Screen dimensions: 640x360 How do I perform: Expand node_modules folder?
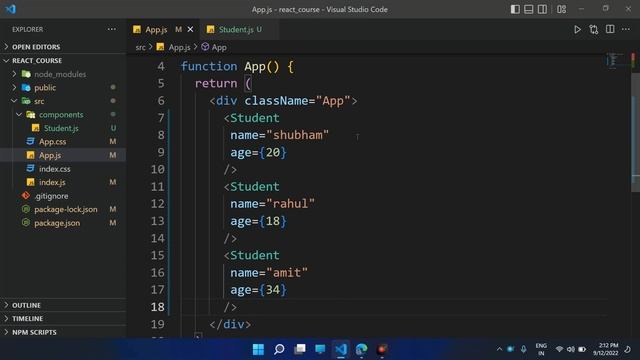pyautogui.click(x=60, y=74)
